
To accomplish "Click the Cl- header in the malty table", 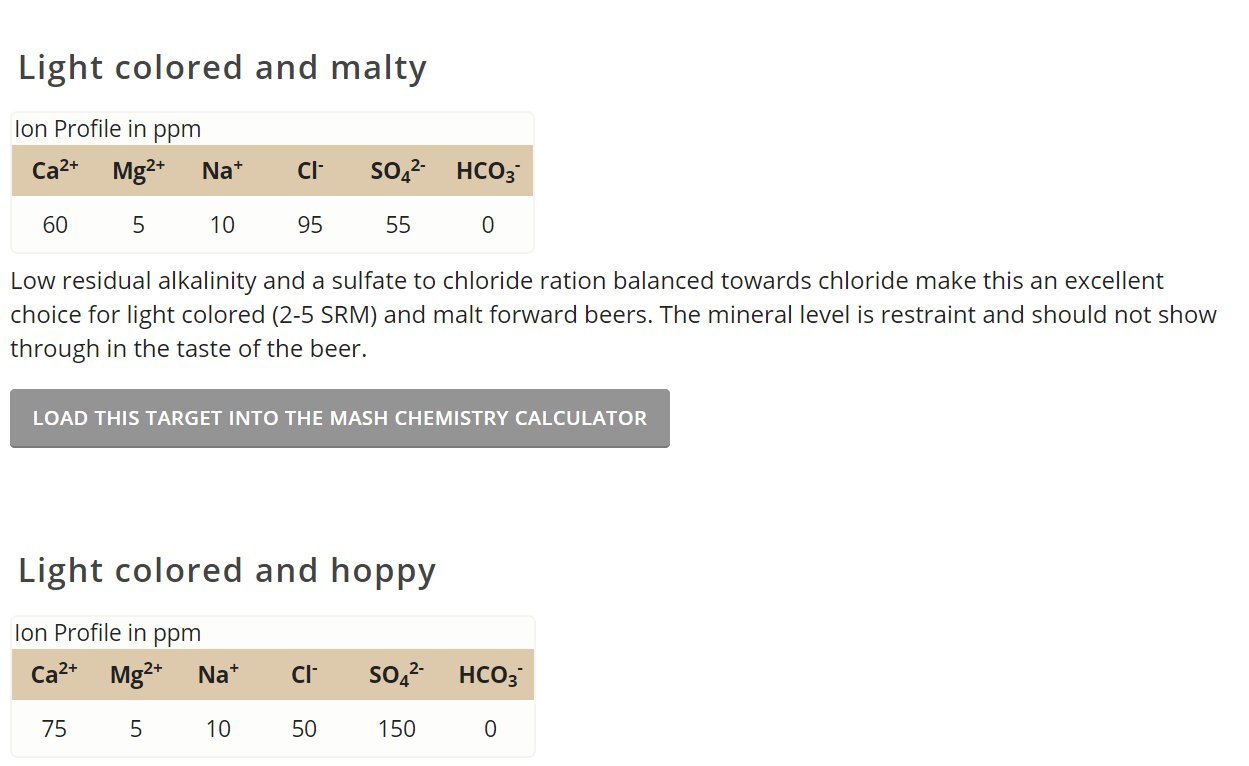I will (x=310, y=171).
